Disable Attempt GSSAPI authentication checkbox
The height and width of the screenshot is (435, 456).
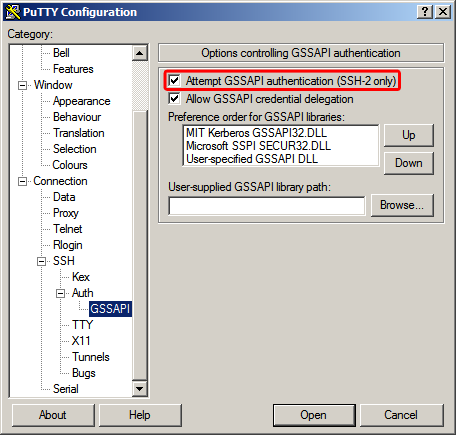pyautogui.click(x=174, y=80)
